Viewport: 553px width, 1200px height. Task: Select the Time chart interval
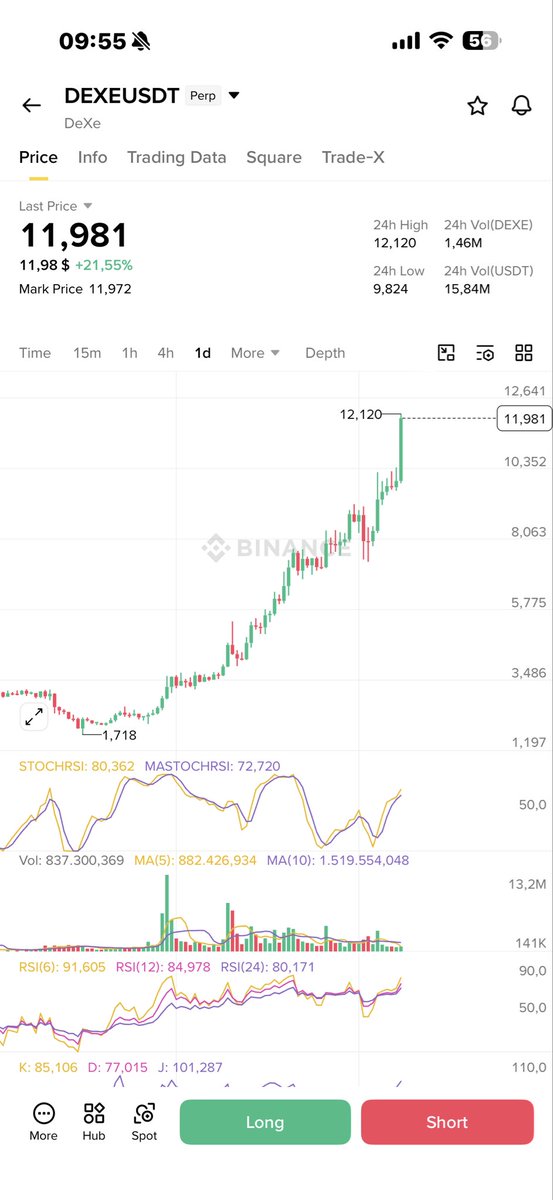[x=35, y=353]
